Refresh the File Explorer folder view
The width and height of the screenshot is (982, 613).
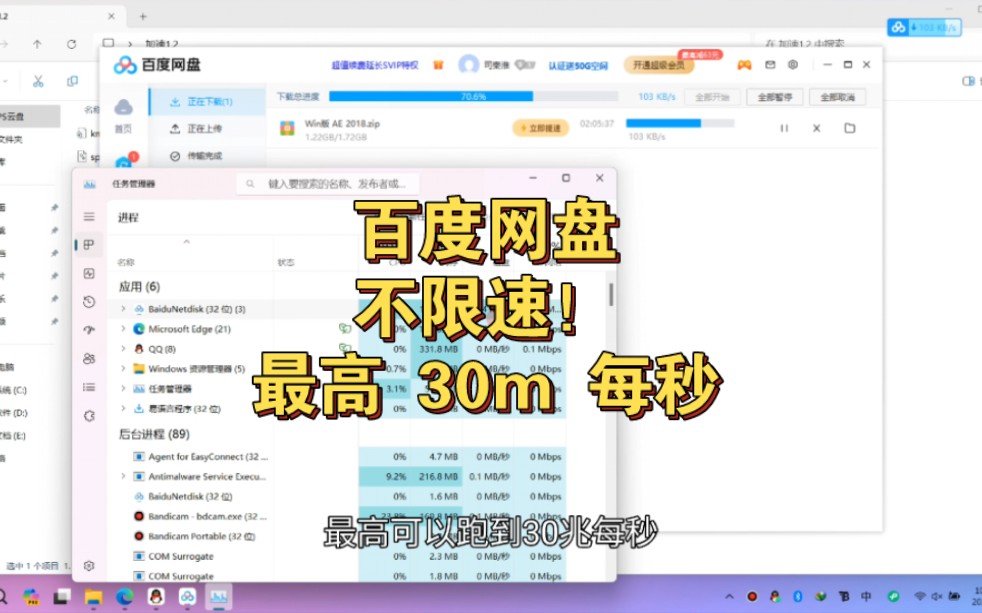click(x=71, y=44)
